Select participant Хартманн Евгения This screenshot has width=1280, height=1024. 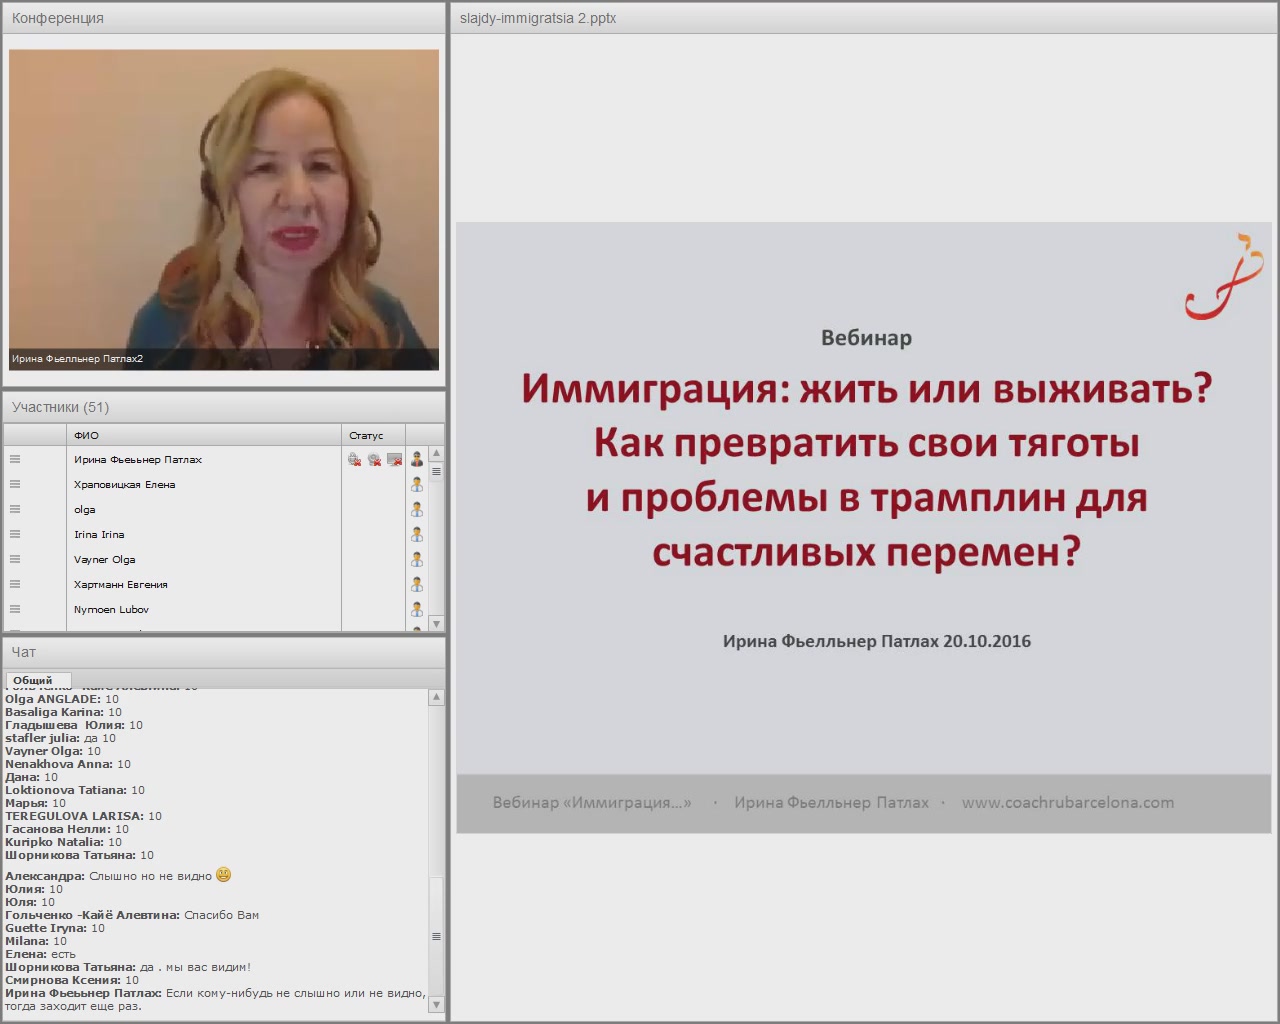click(x=121, y=585)
